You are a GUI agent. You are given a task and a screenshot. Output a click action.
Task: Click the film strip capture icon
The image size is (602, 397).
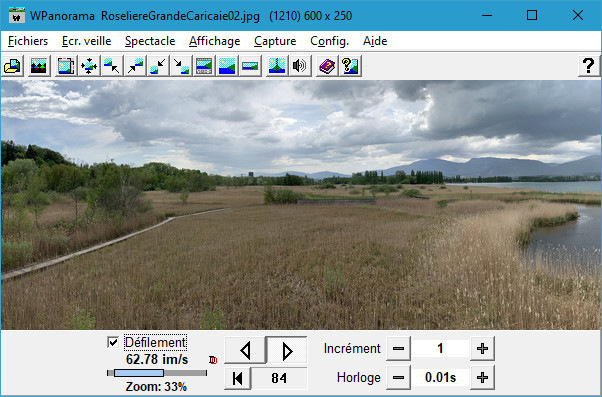tap(66, 66)
